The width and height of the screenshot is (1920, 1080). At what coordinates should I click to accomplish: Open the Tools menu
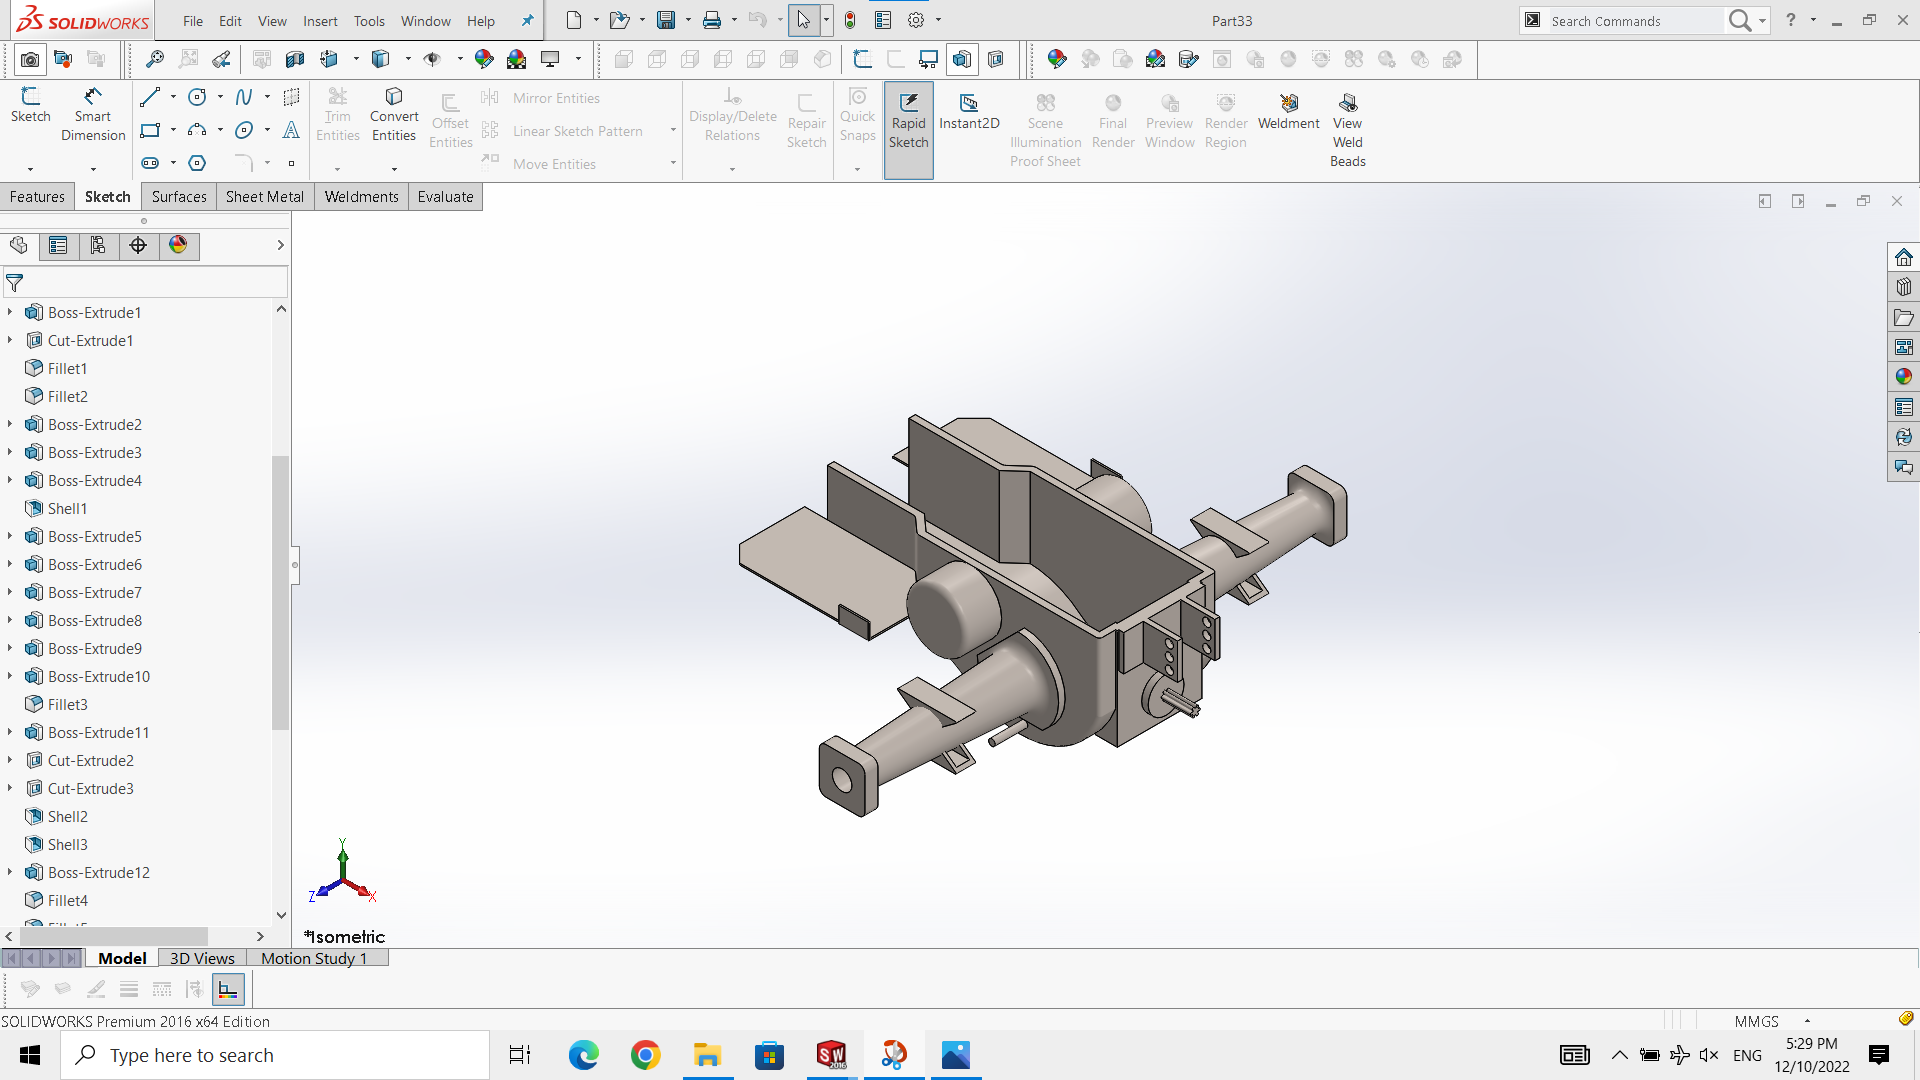pos(369,21)
